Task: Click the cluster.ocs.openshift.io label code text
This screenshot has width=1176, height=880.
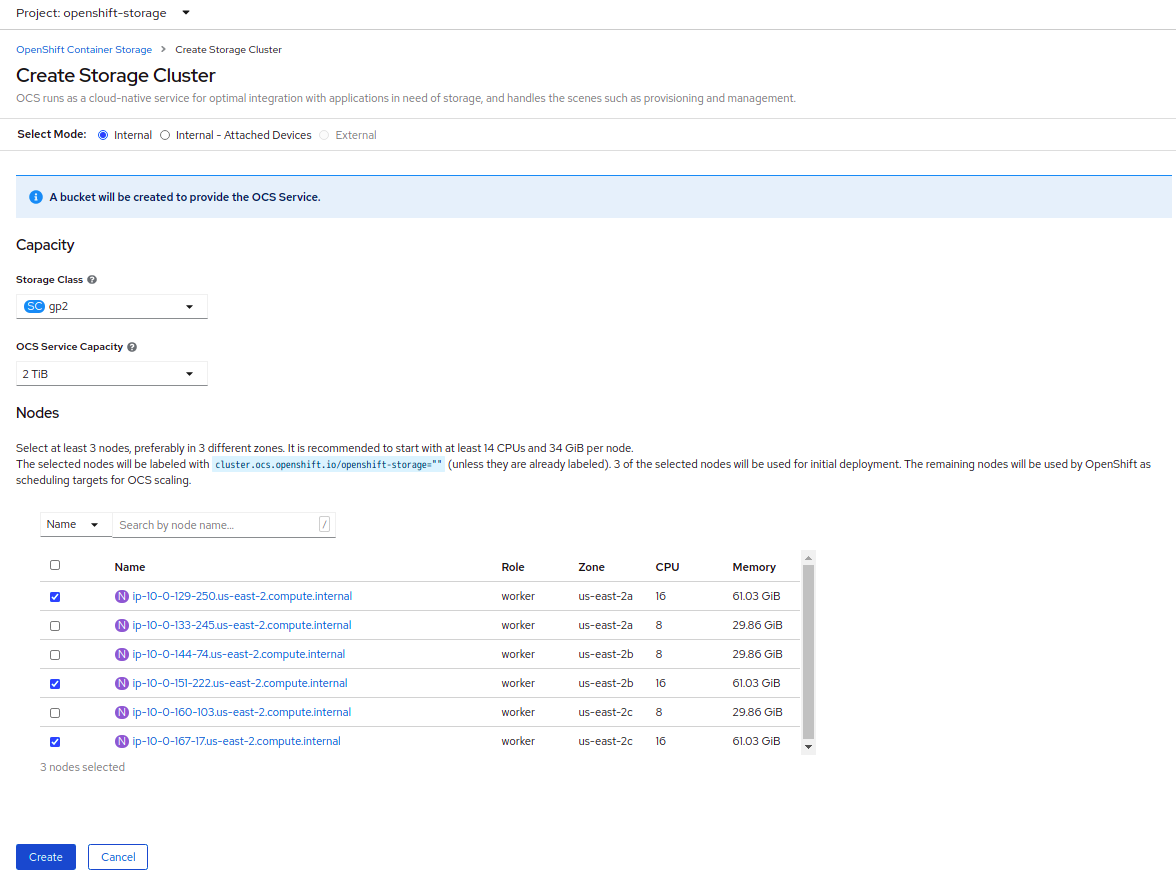Action: click(328, 465)
